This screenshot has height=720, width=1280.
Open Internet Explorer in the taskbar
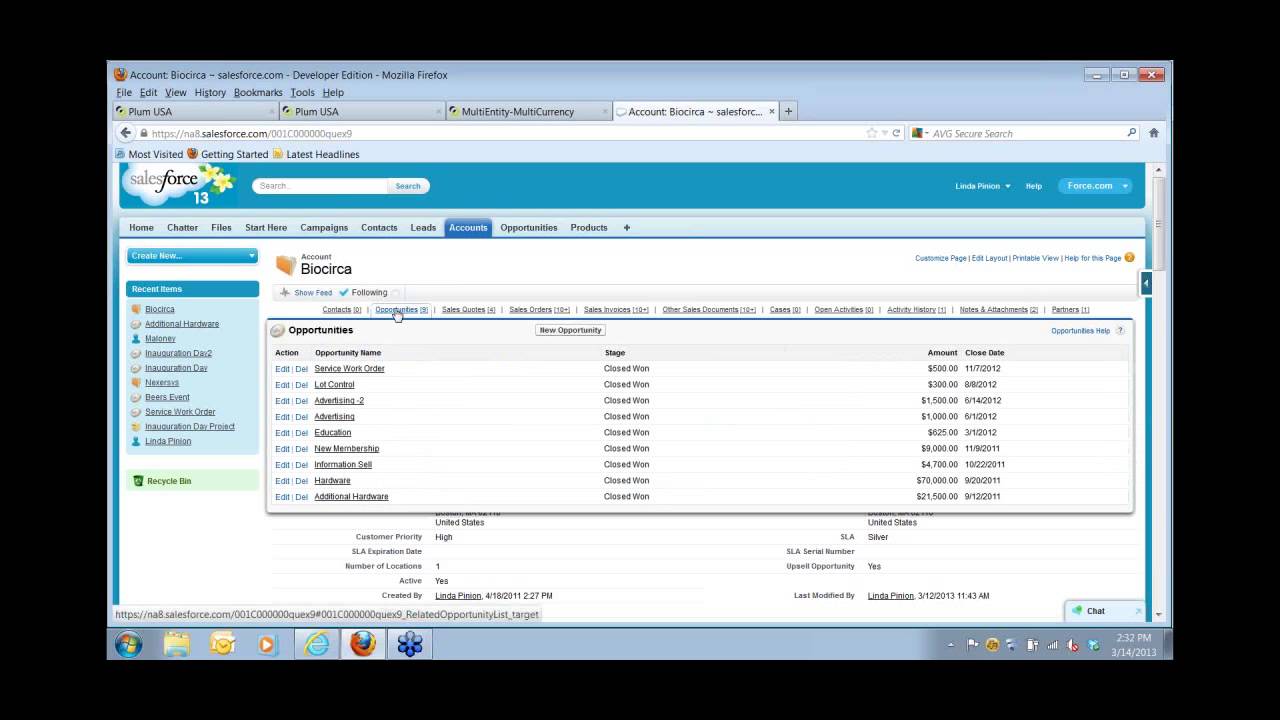pyautogui.click(x=316, y=644)
